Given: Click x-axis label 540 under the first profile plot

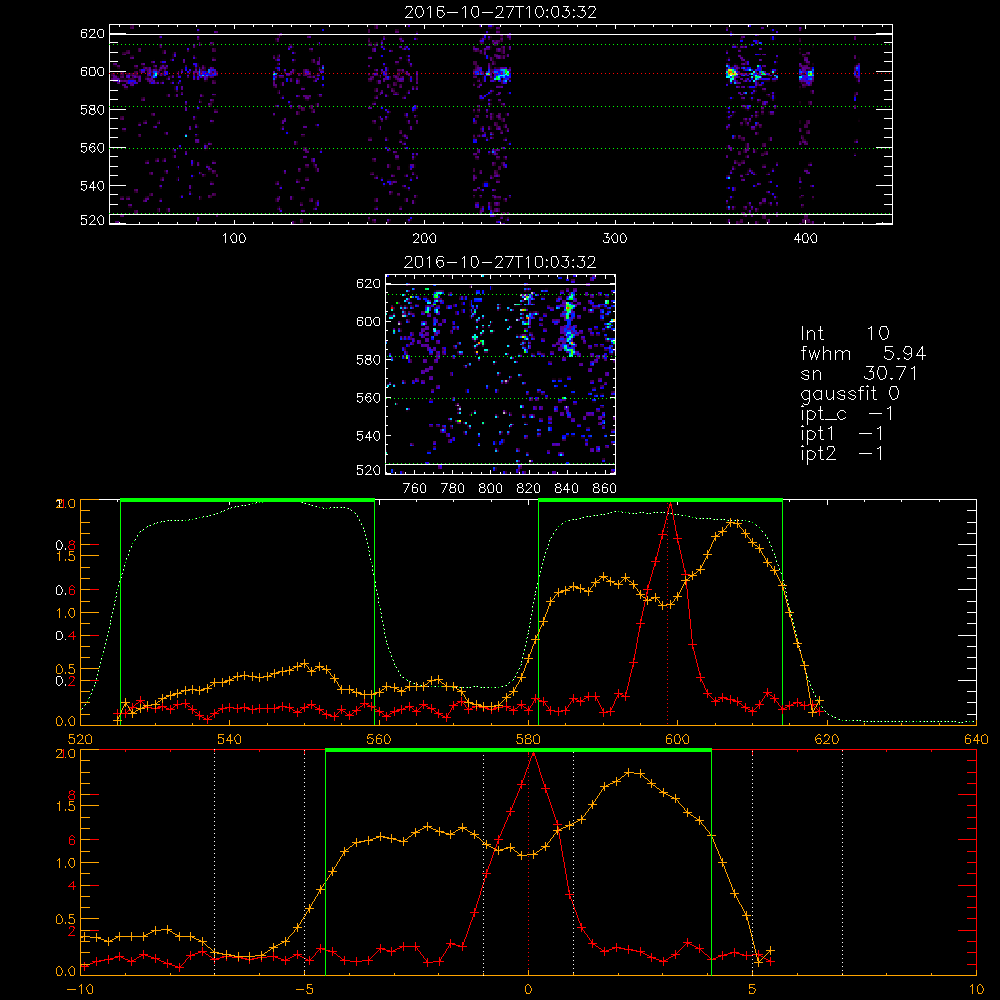Looking at the screenshot, I should (230, 739).
